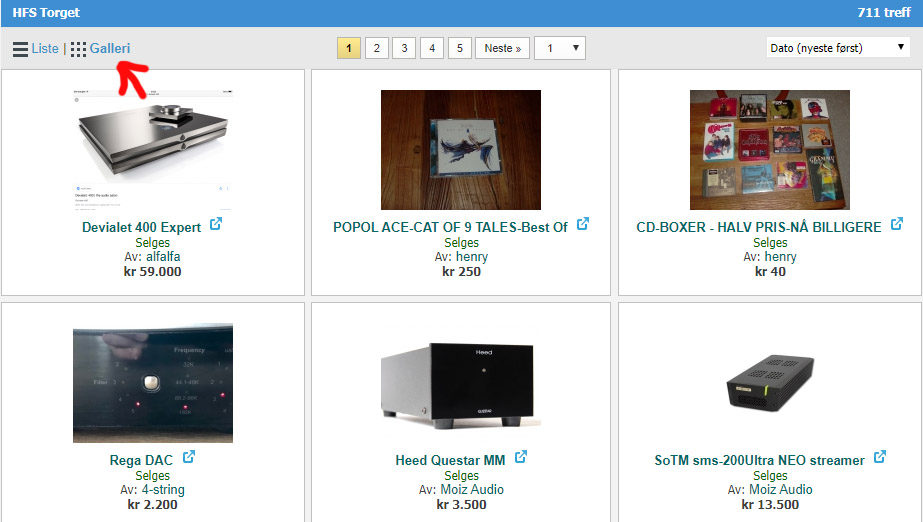Switch to list view with hamburger icon
This screenshot has height=522, width=923.
[x=21, y=49]
